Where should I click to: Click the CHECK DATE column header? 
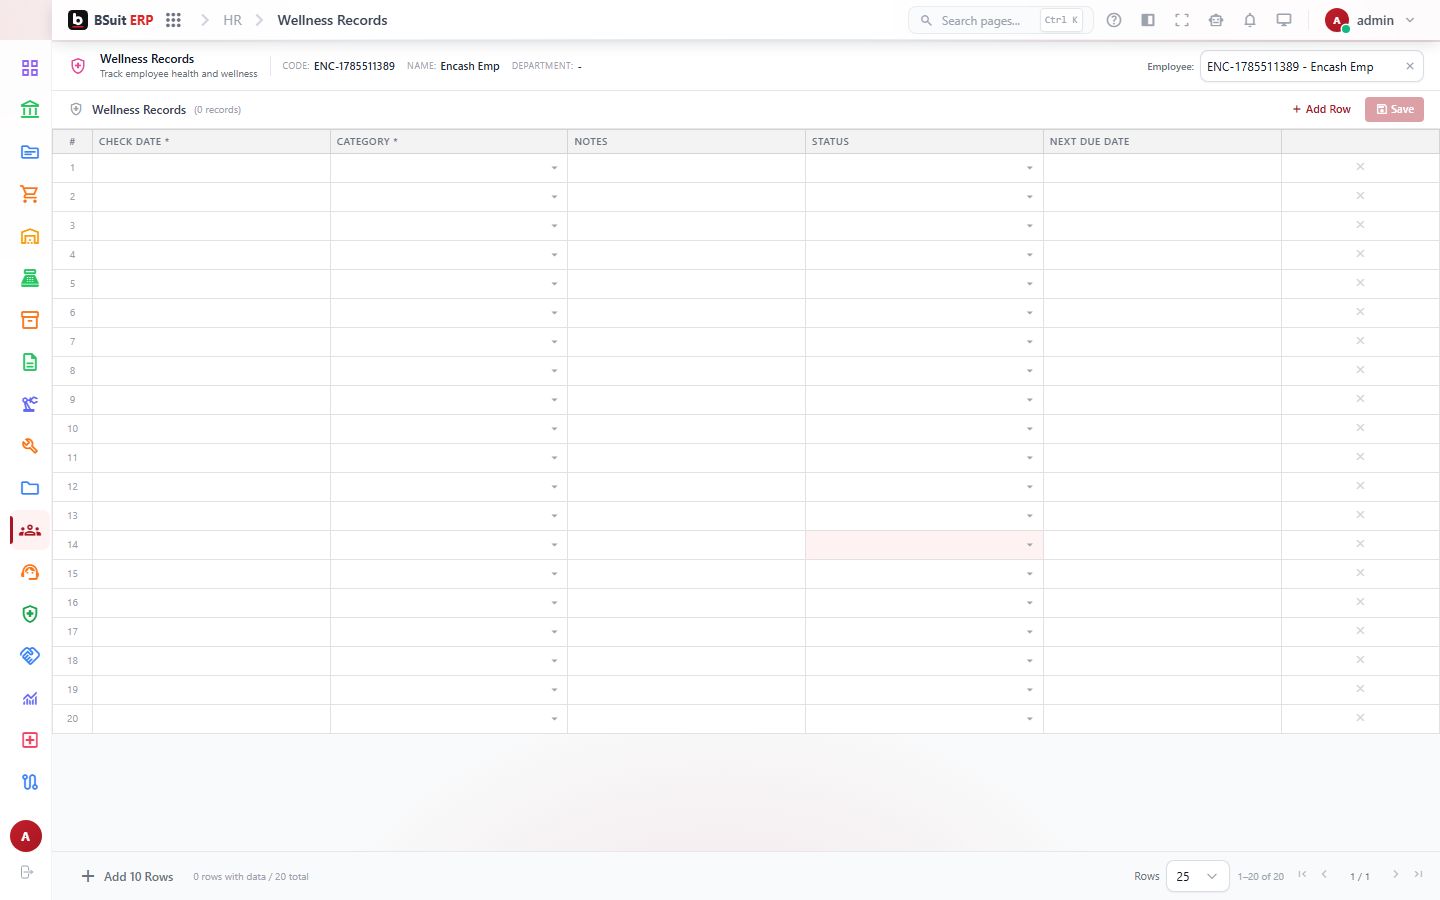211,141
